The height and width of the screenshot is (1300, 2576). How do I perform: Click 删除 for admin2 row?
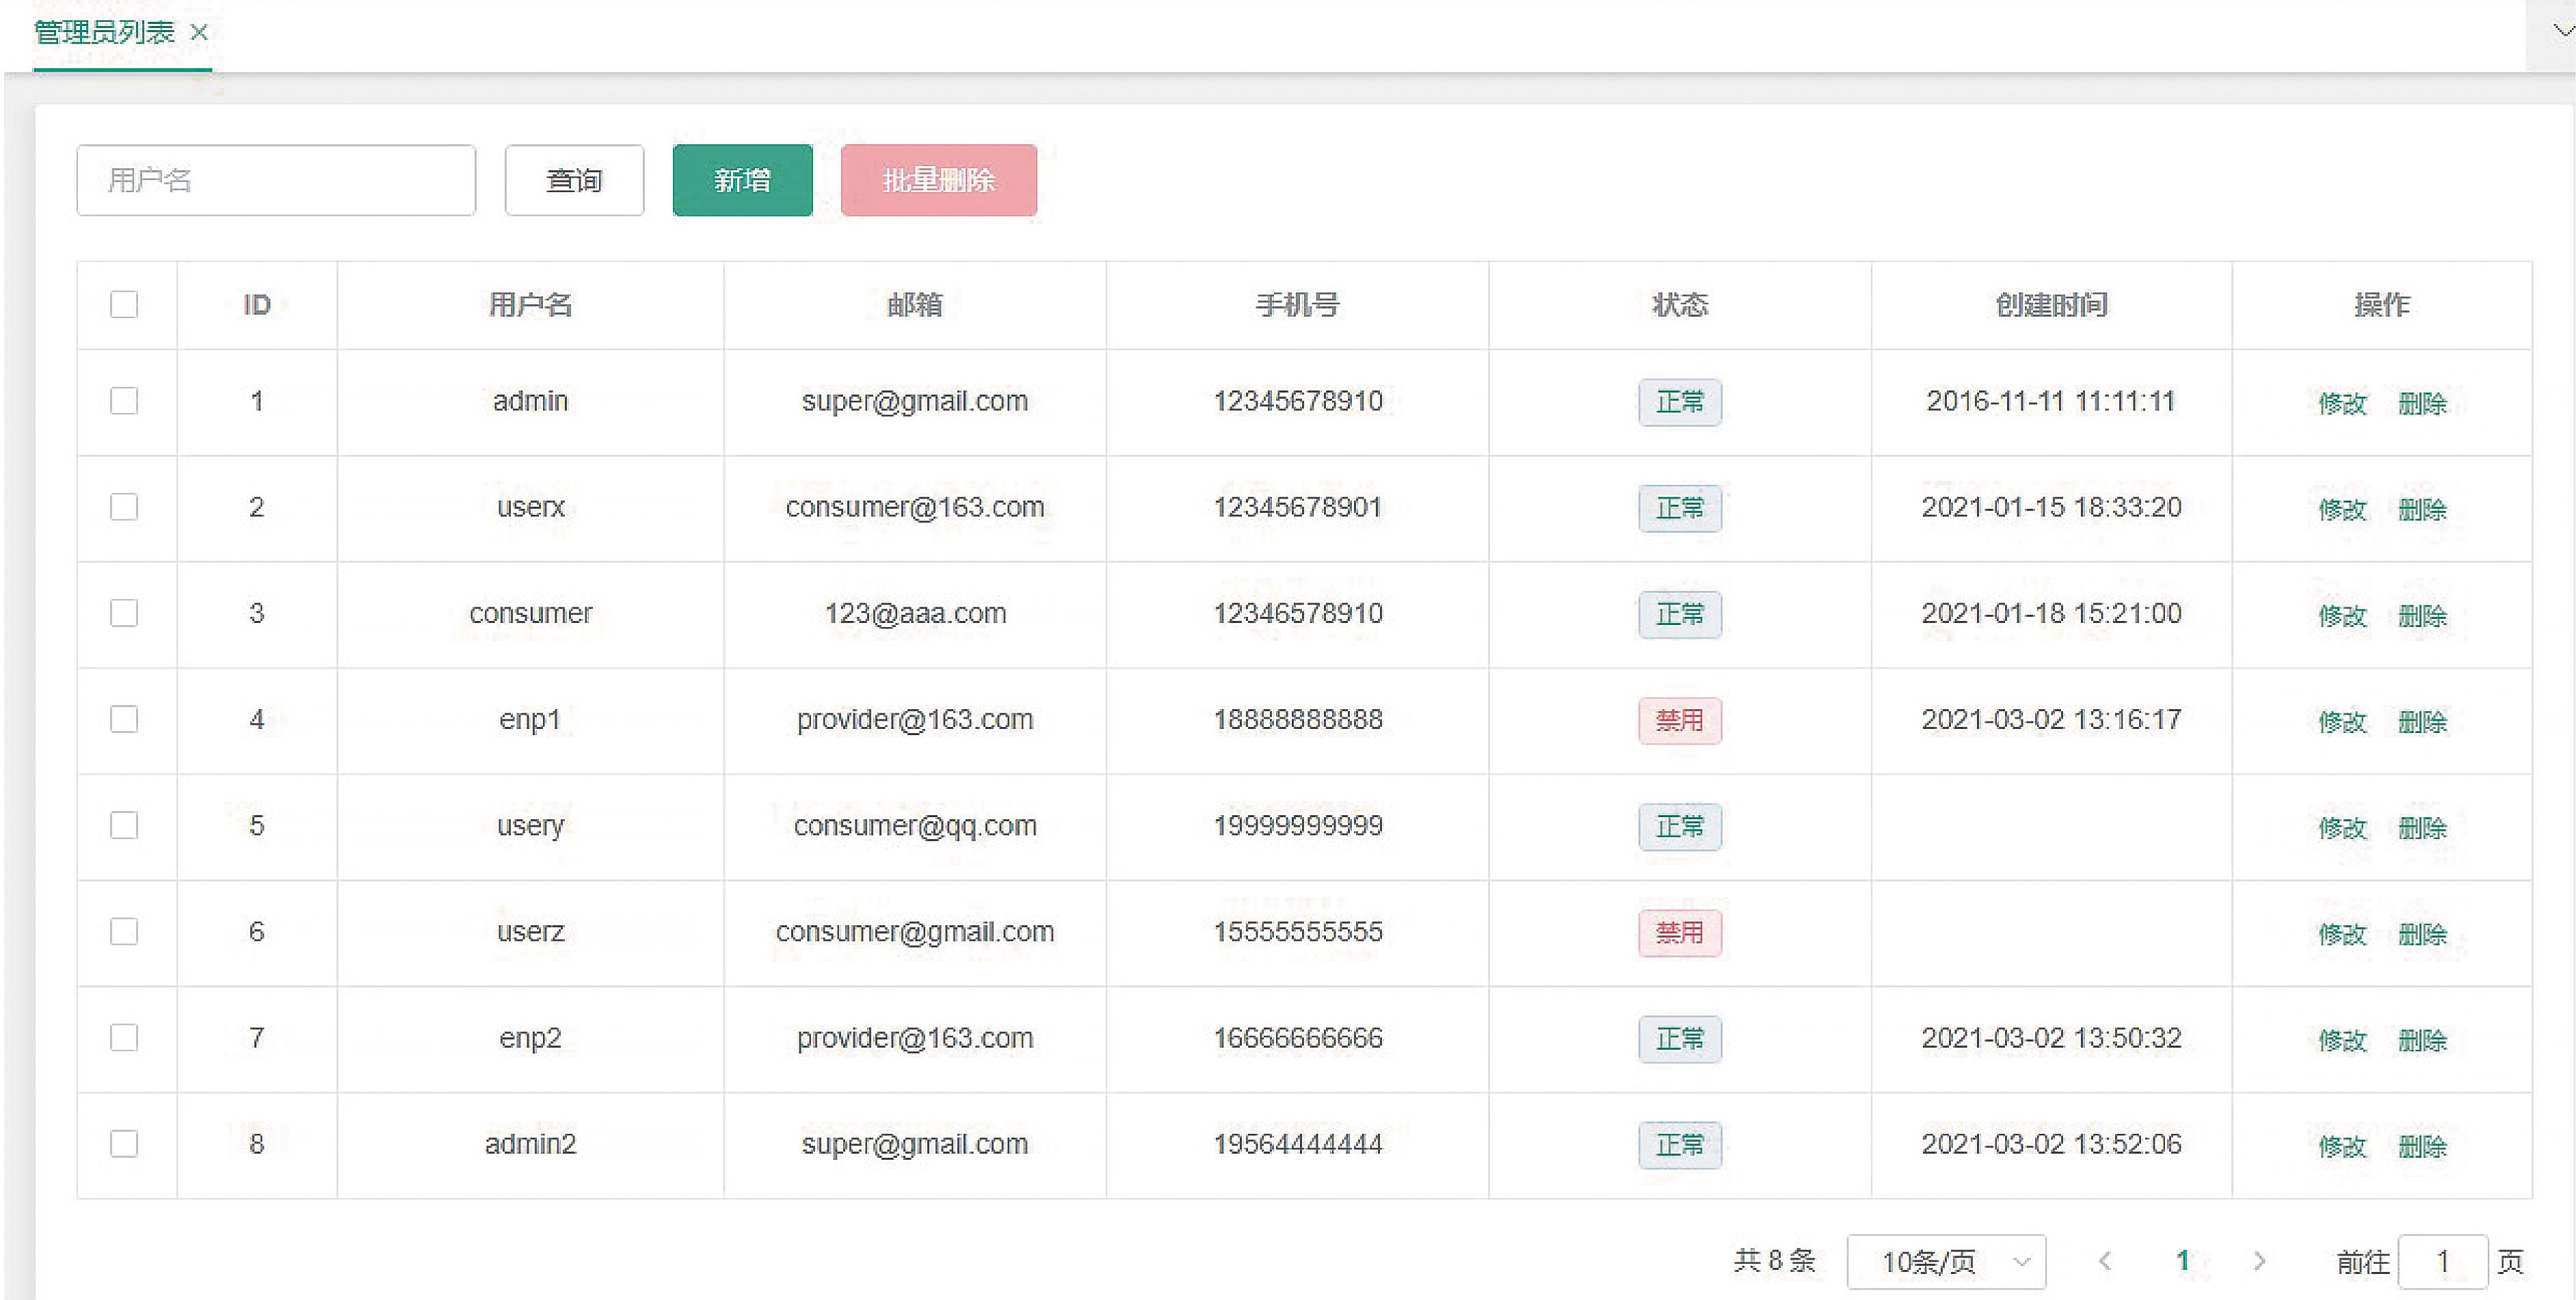click(x=2422, y=1146)
